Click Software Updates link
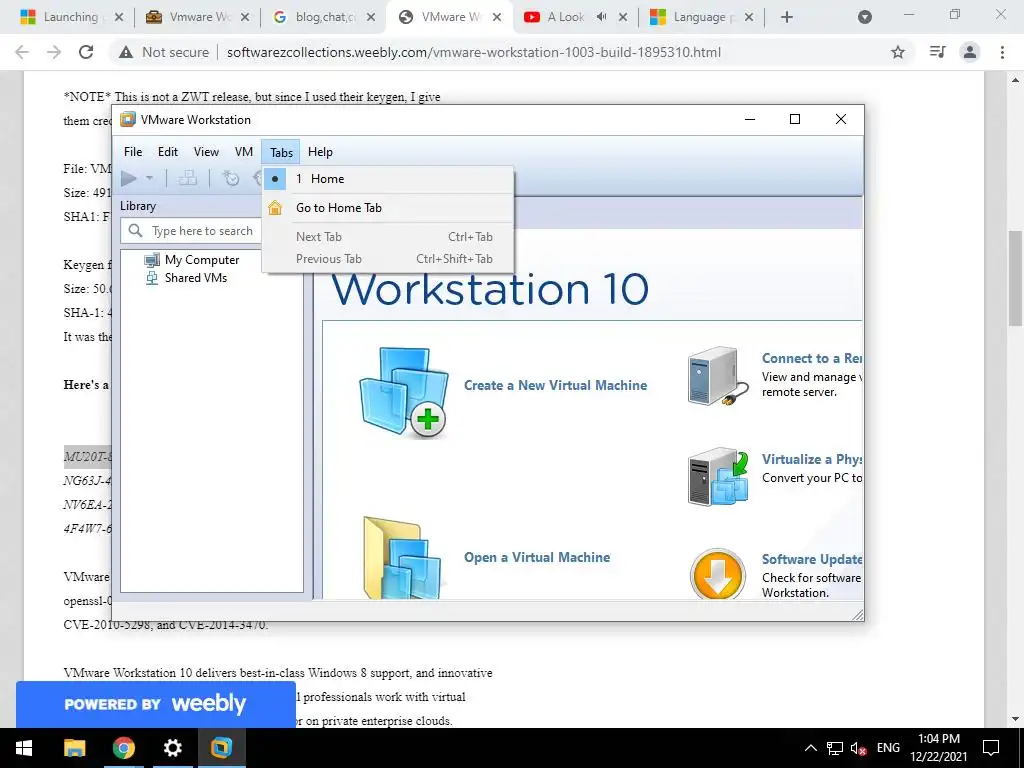This screenshot has height=768, width=1024. point(812,559)
